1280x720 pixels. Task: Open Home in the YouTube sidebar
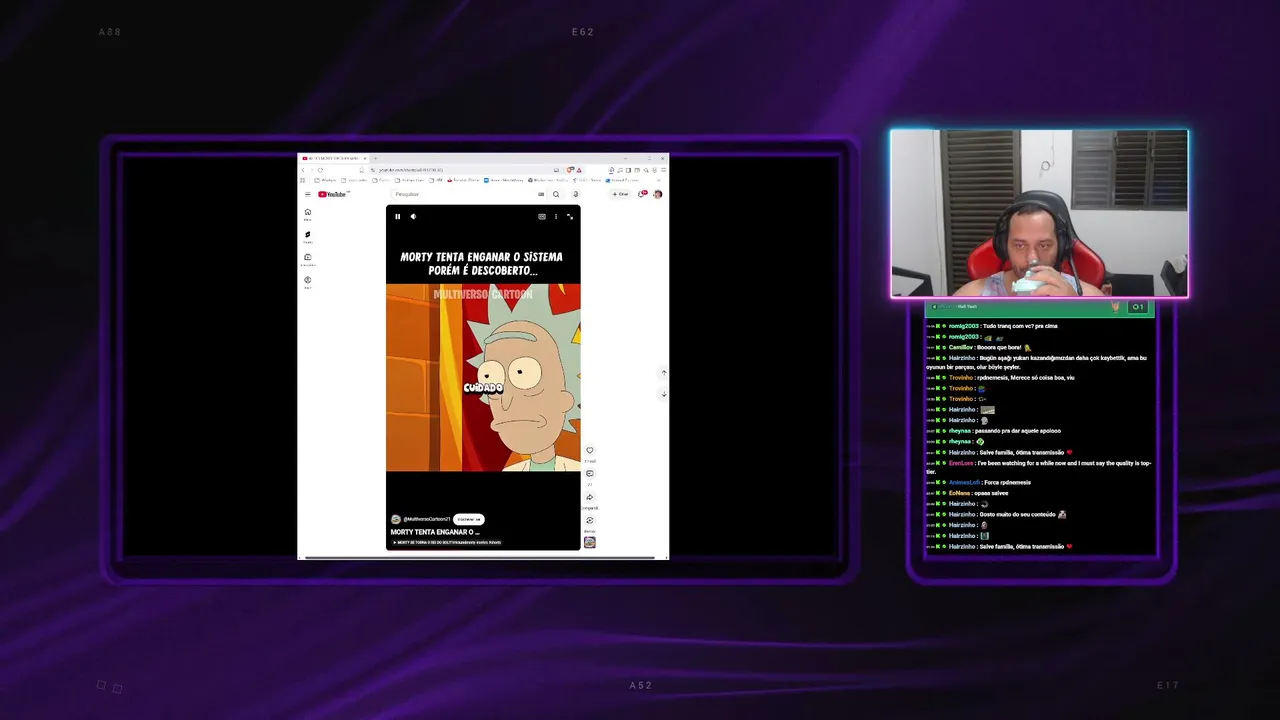click(308, 214)
